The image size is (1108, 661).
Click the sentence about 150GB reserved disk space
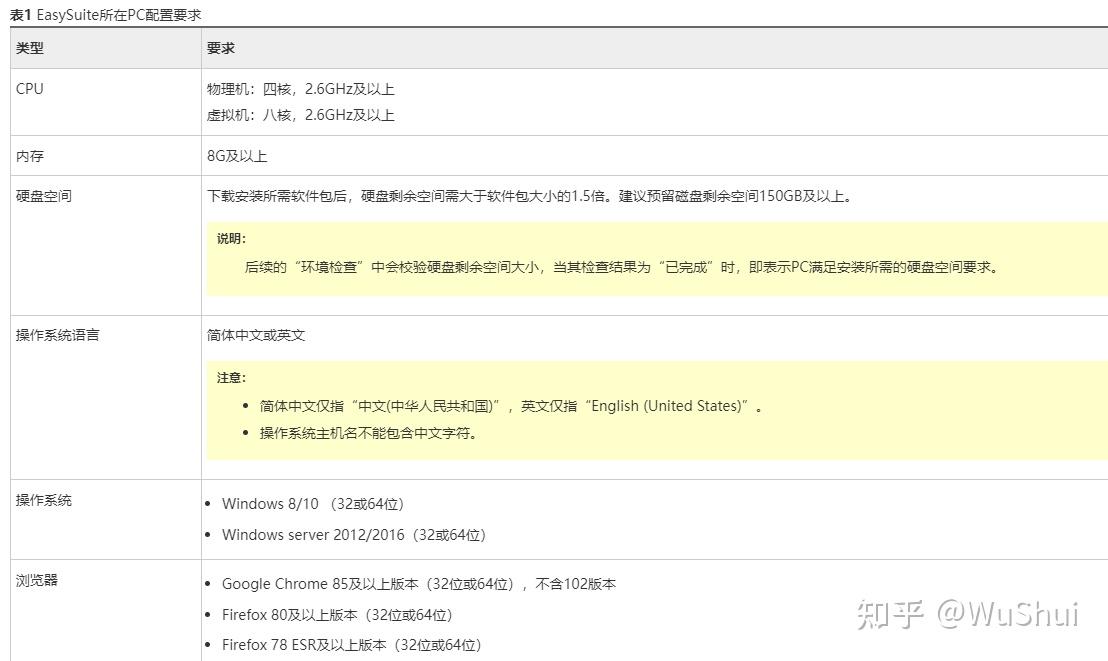pos(531,196)
